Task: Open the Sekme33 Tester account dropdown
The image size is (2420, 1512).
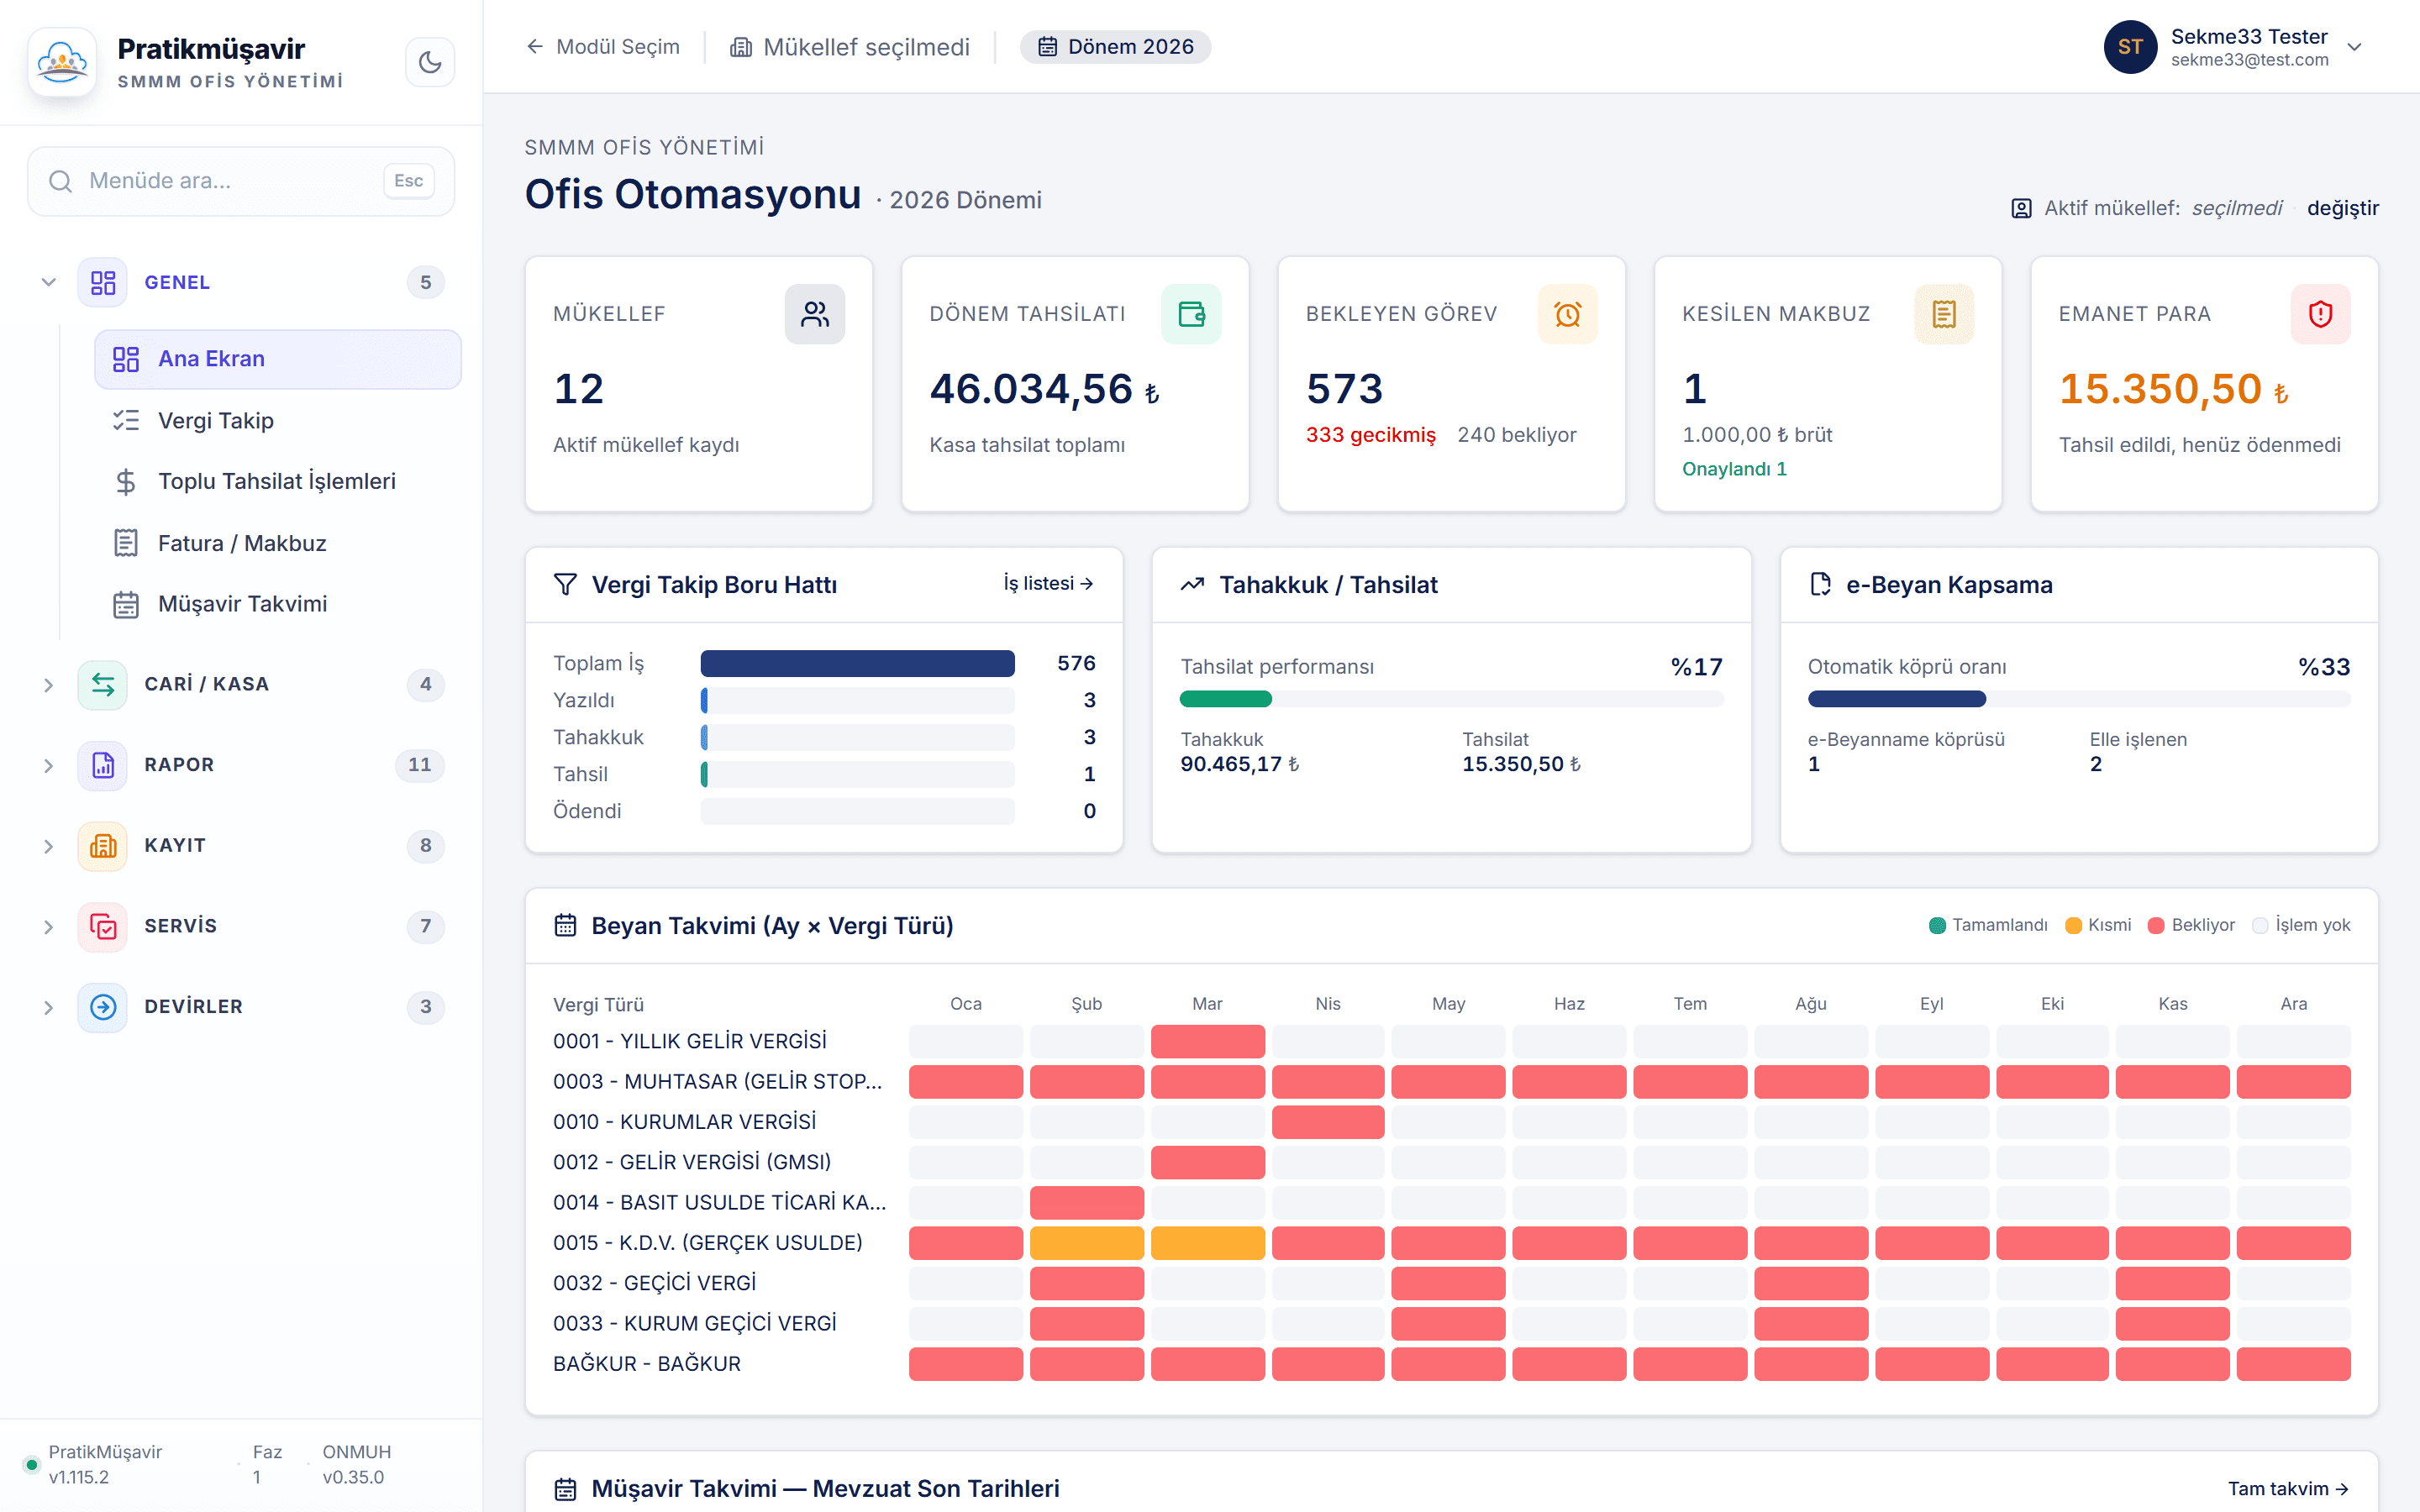Action: click(2354, 47)
